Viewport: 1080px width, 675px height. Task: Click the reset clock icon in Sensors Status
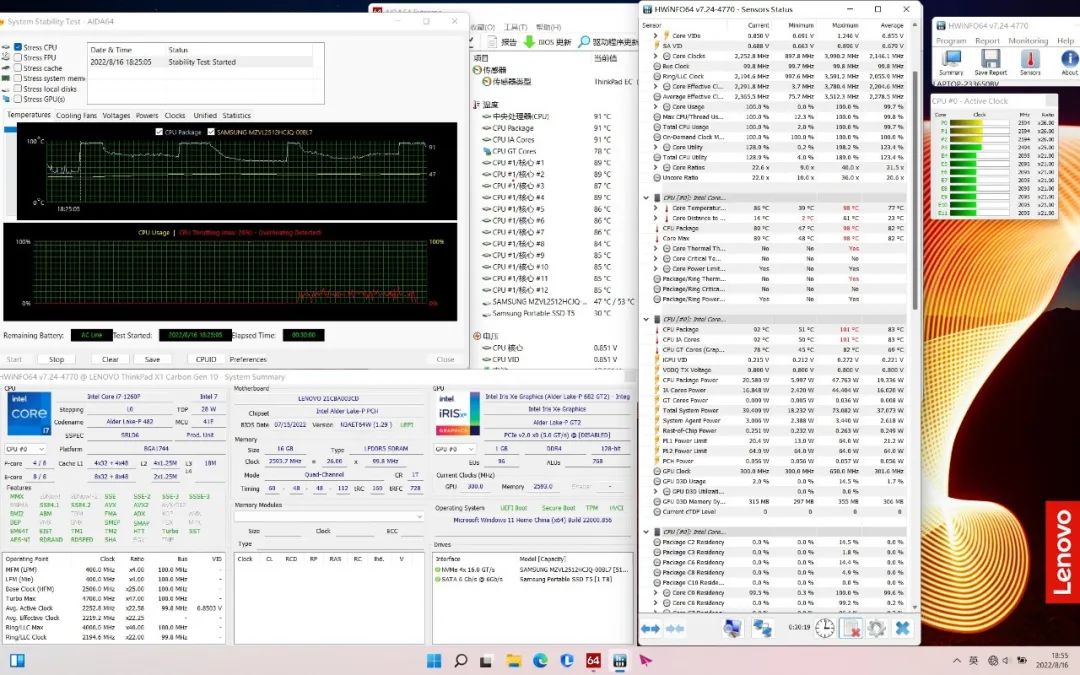[x=825, y=628]
